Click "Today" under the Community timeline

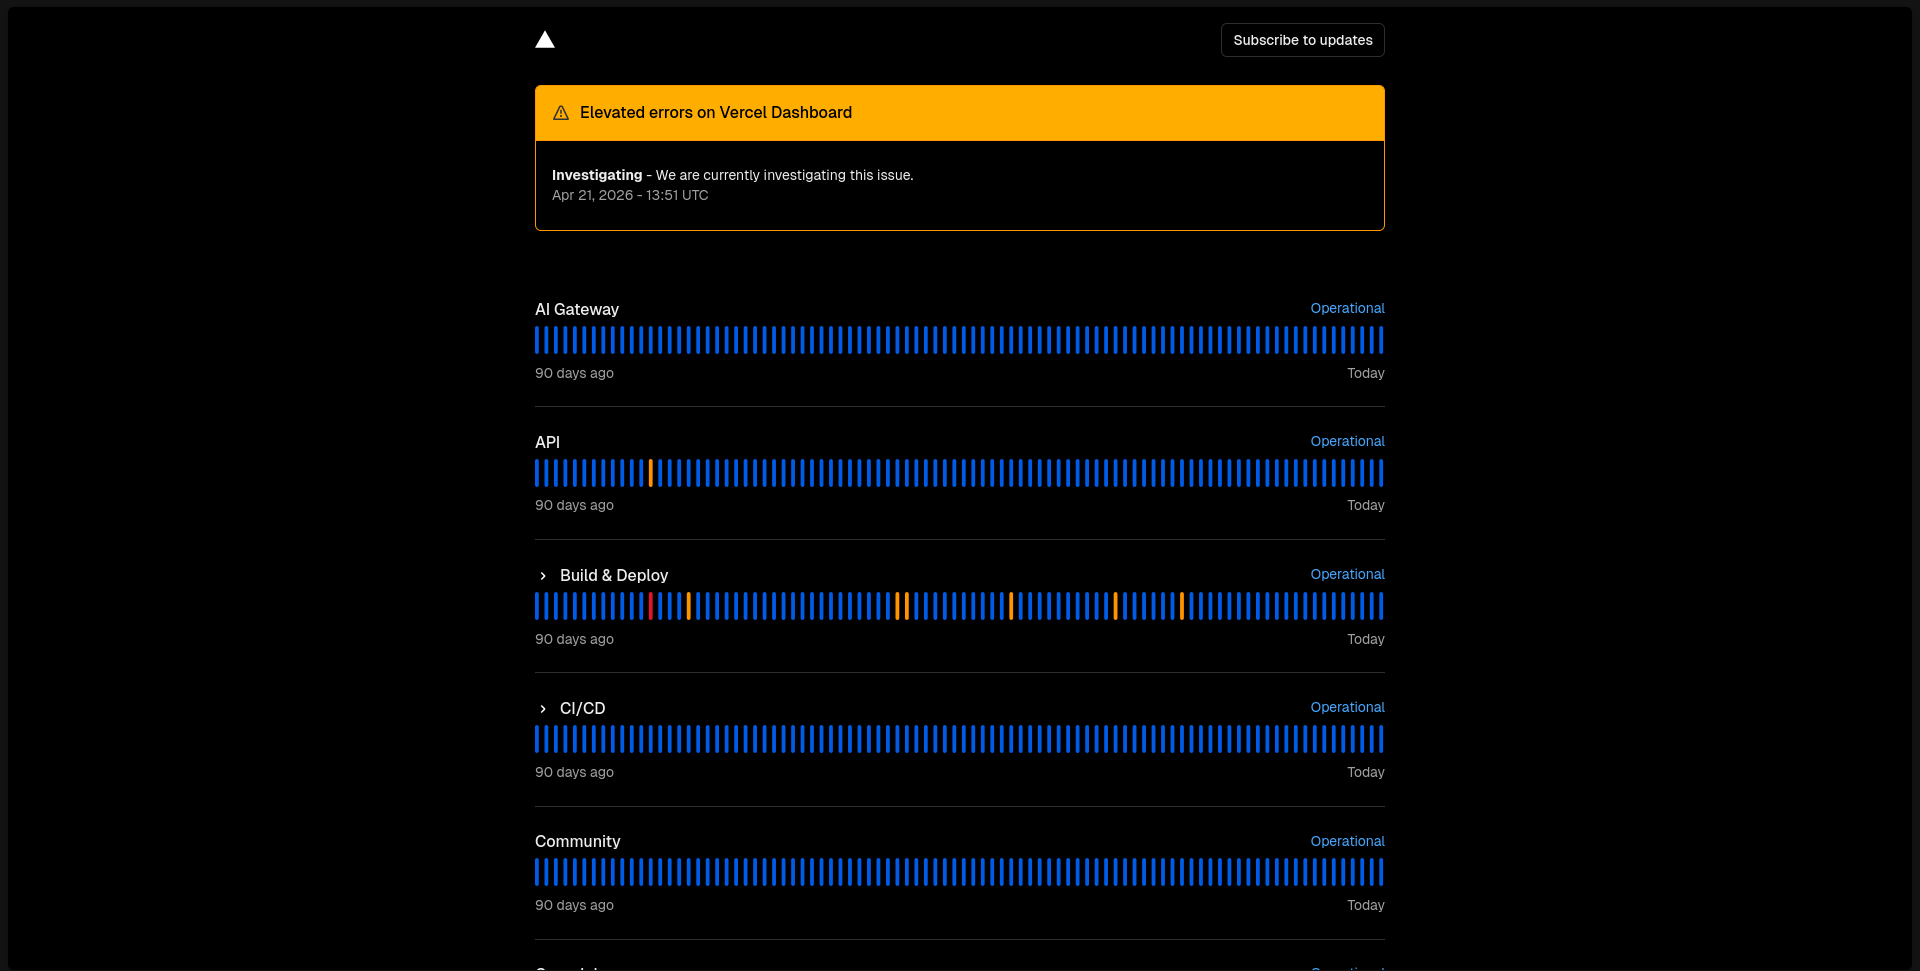point(1366,905)
